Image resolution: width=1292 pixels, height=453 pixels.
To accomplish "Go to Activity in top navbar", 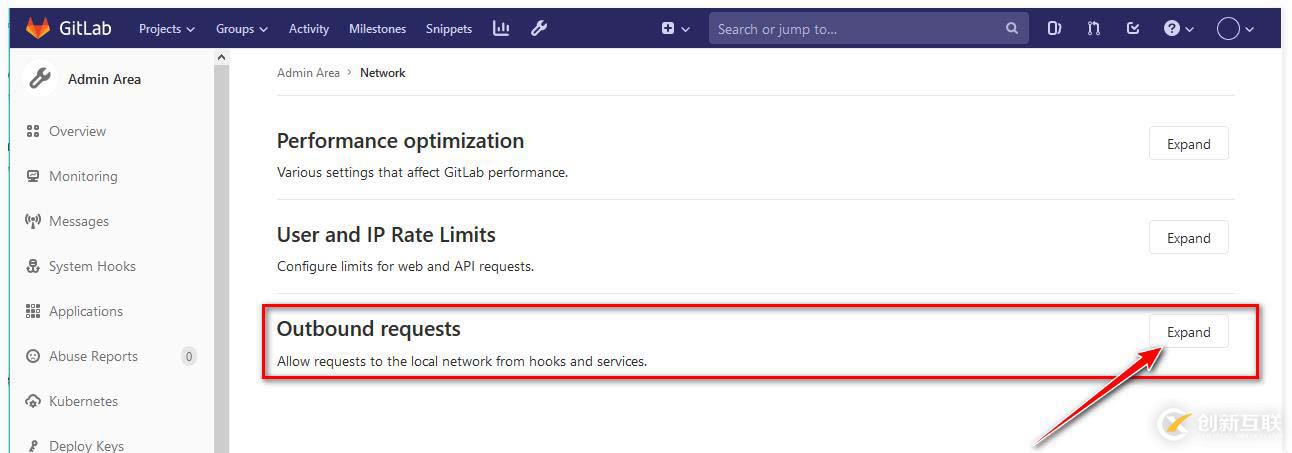I will point(309,28).
